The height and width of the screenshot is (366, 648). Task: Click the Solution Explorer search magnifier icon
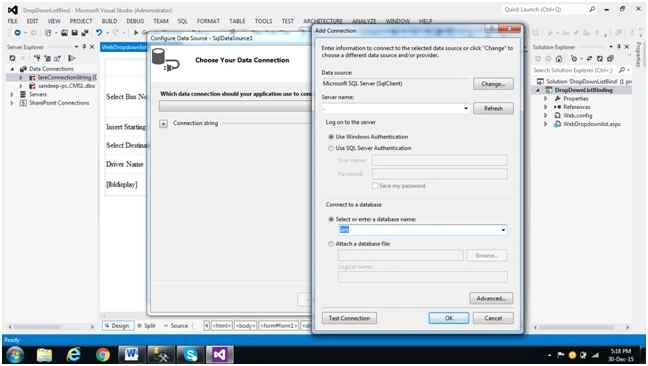[x=622, y=70]
